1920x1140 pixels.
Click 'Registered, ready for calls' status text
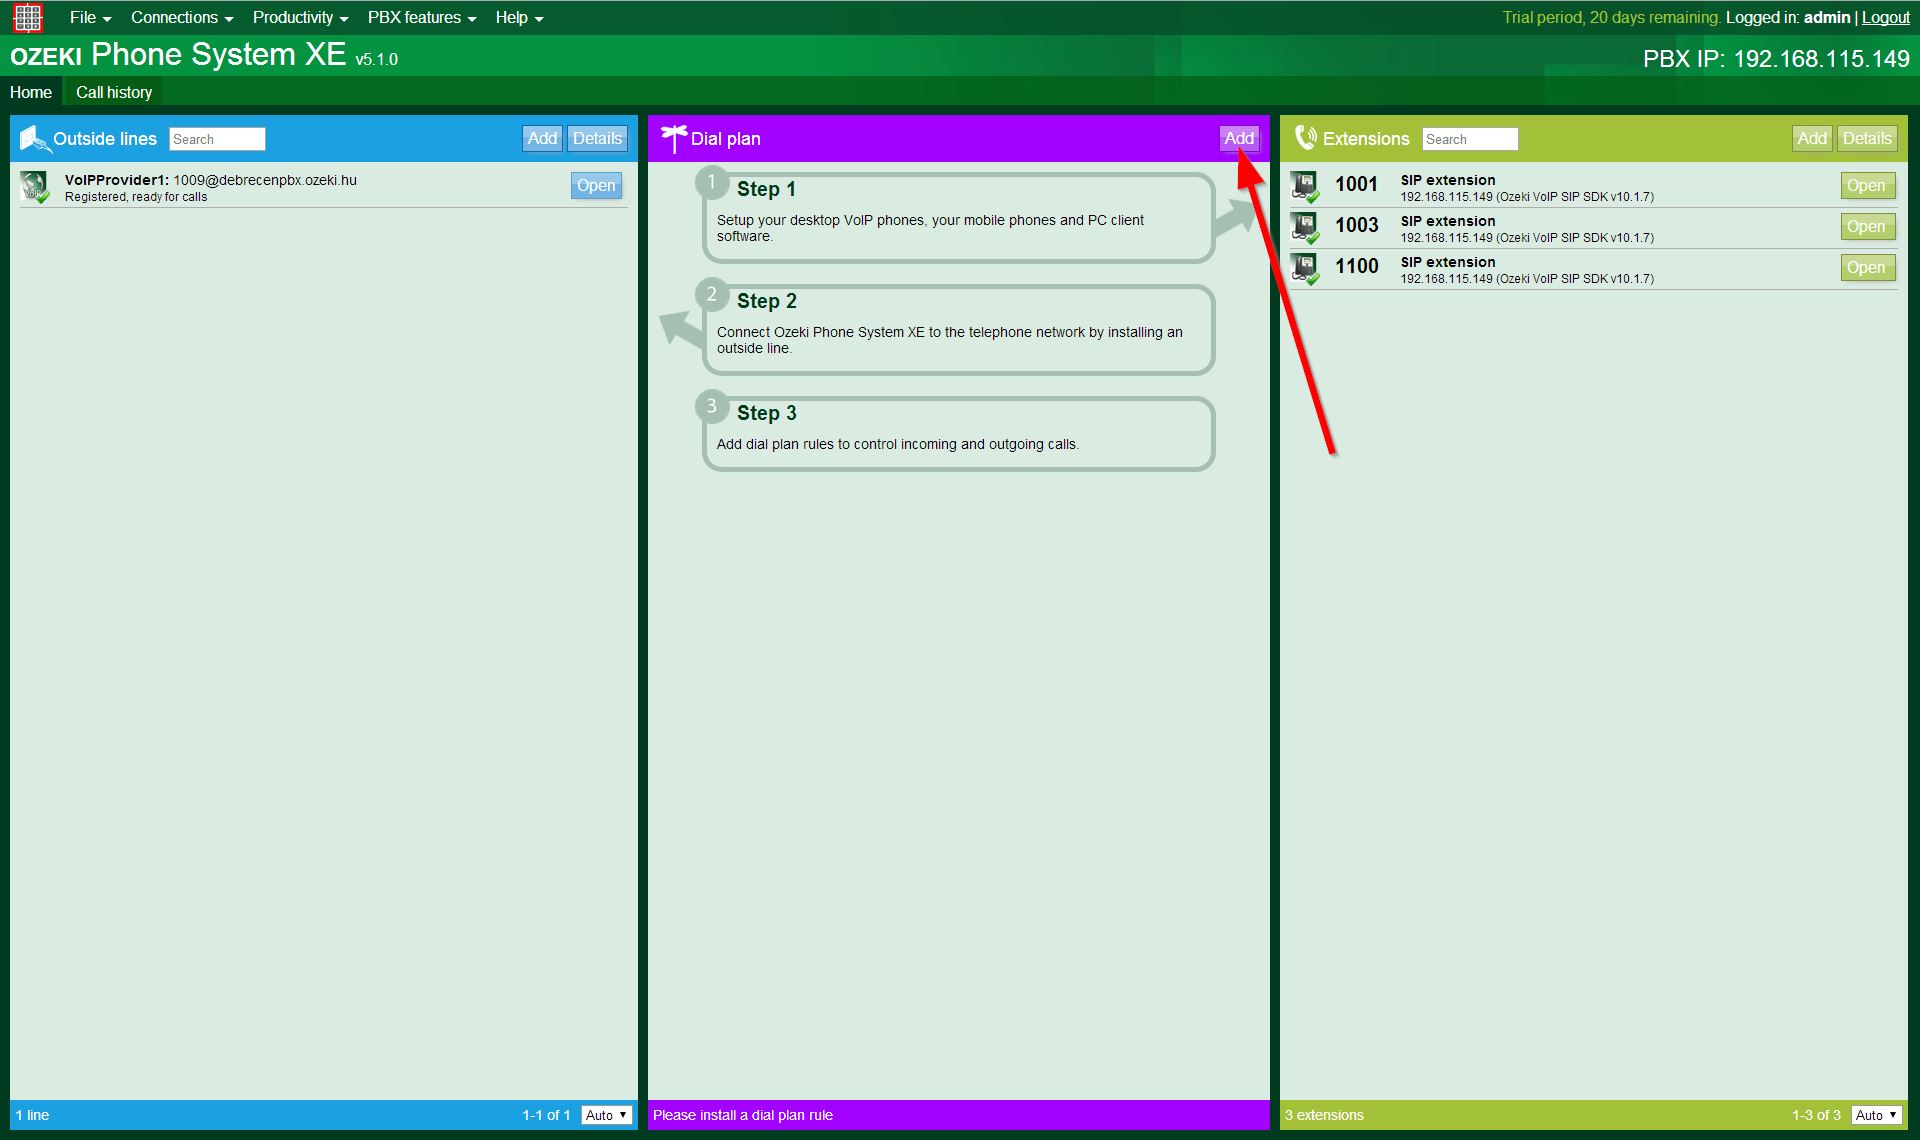[x=136, y=197]
